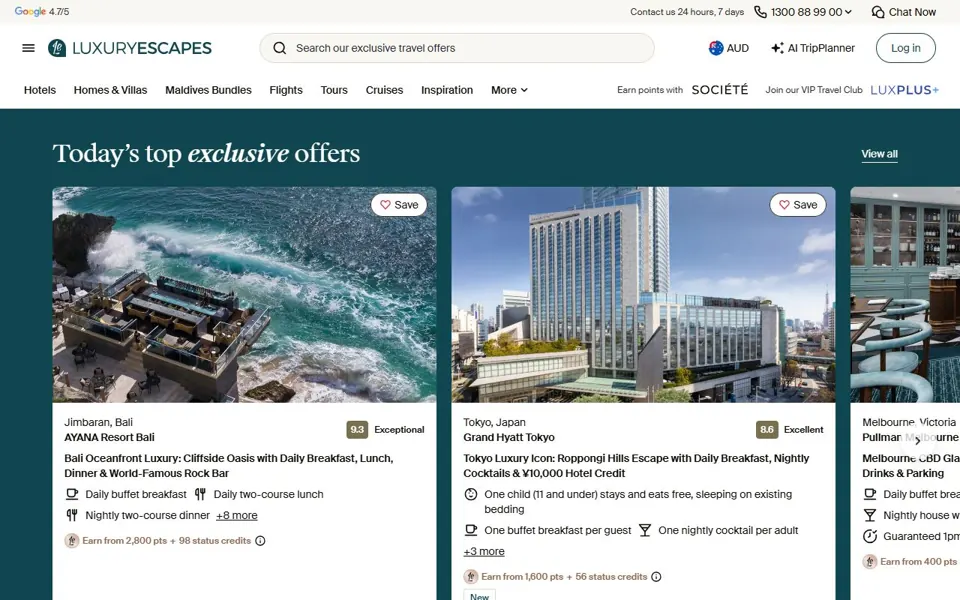Open Grand Hyatt Tokyo building photo
Viewport: 960px width, 600px height.
pos(643,294)
